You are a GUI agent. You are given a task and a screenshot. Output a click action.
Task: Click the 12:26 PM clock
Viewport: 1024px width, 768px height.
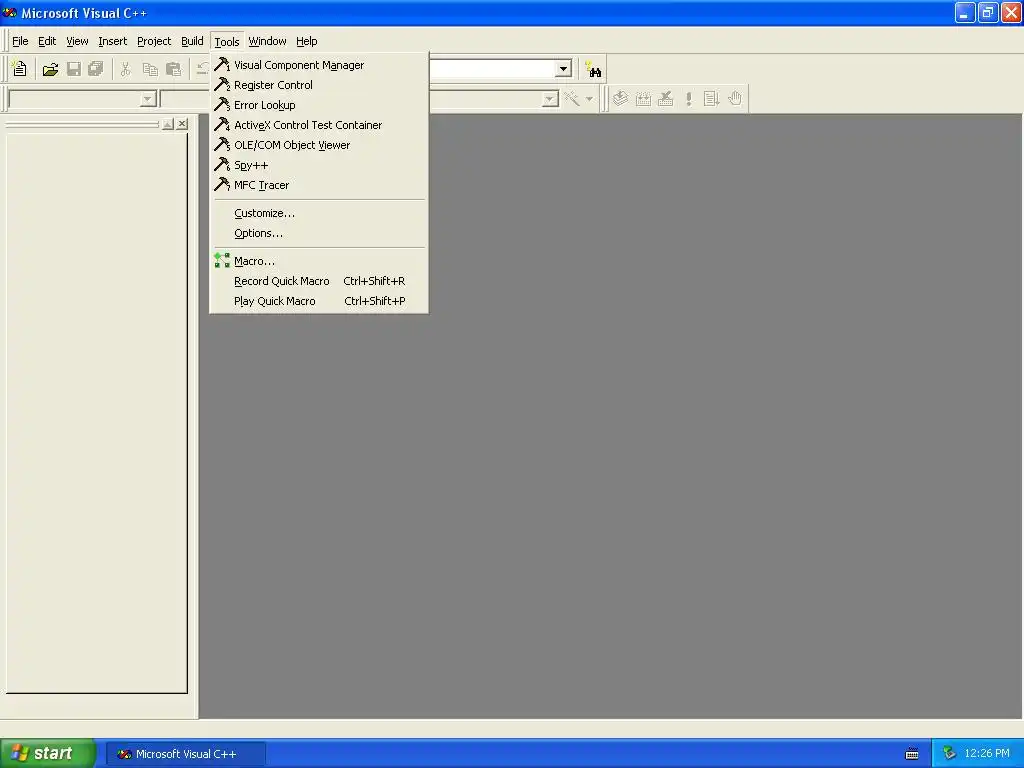click(x=987, y=754)
